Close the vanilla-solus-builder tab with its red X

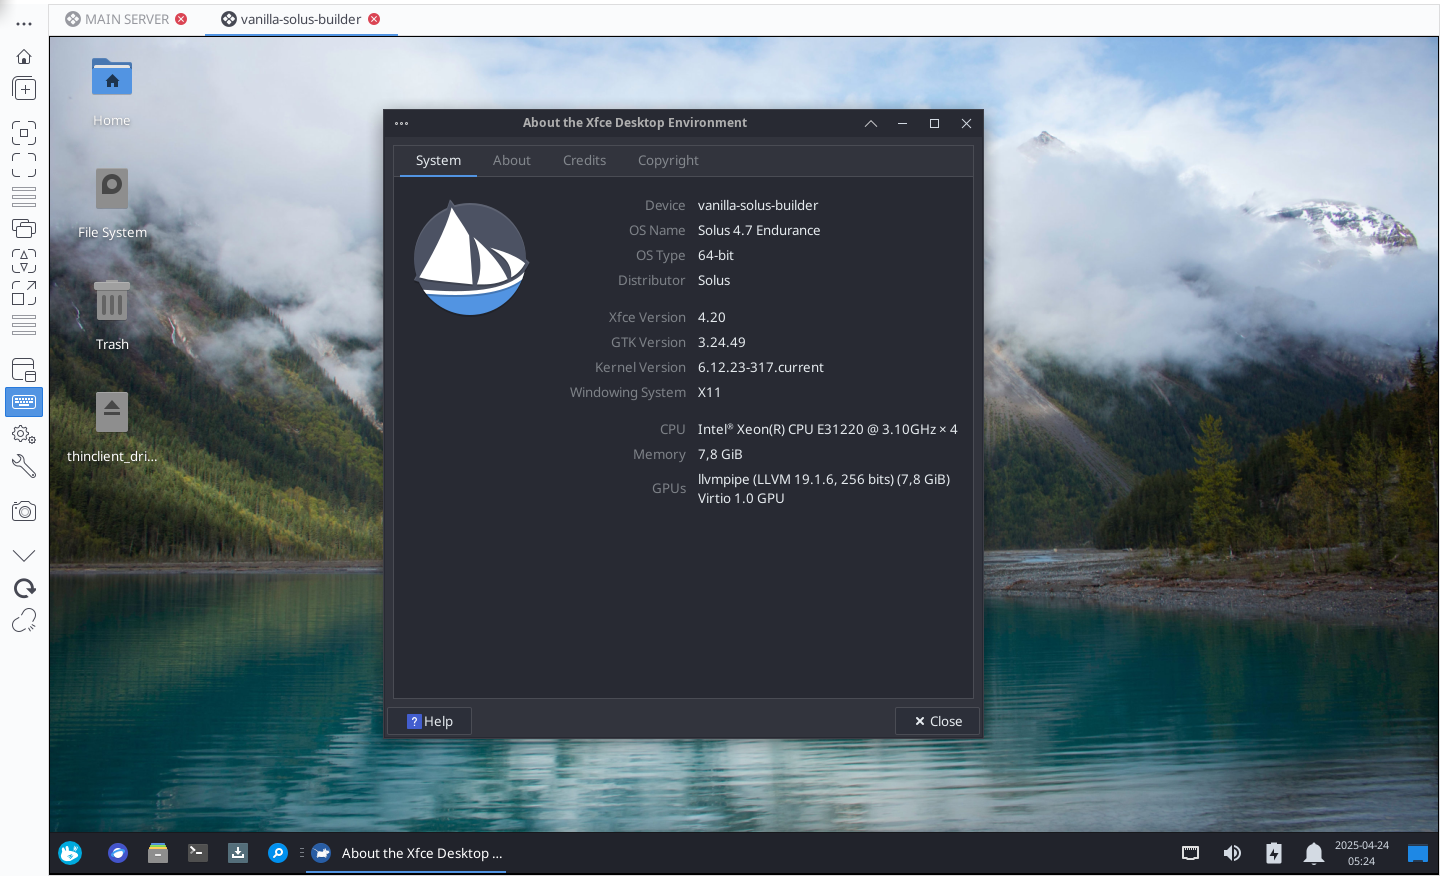(374, 19)
